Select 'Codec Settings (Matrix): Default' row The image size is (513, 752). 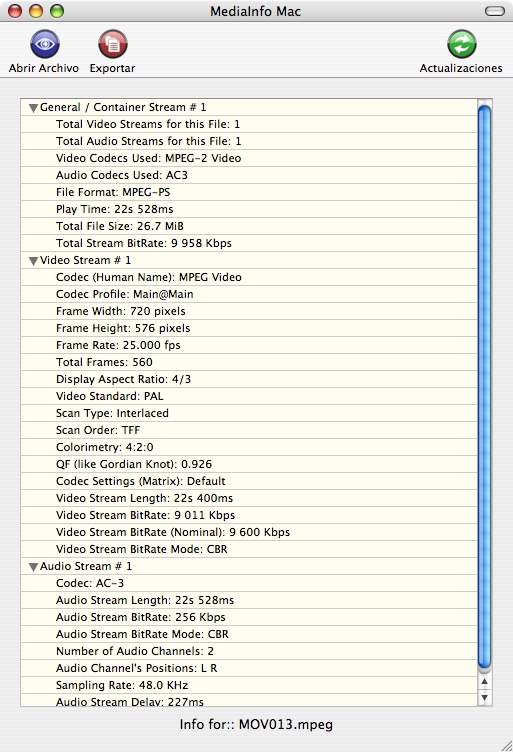tap(249, 482)
